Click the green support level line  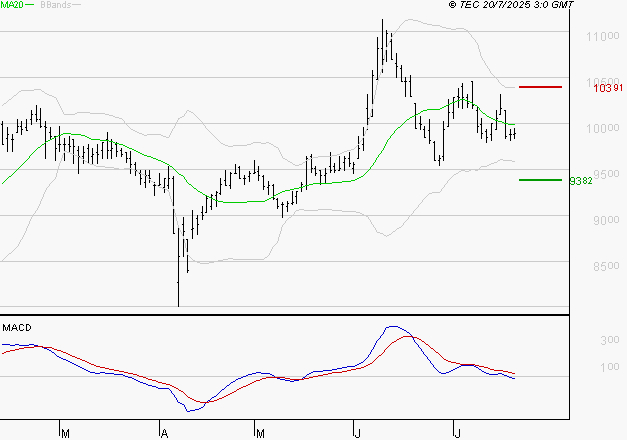tap(540, 180)
